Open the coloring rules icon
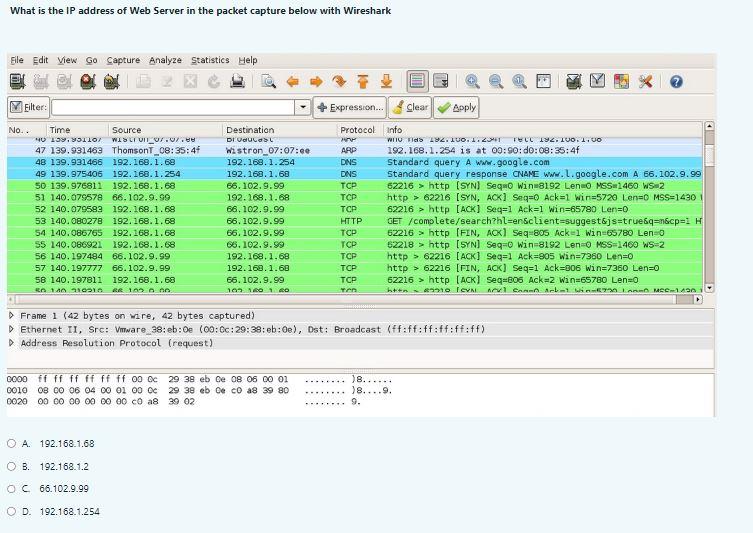The image size is (753, 533). [x=621, y=81]
